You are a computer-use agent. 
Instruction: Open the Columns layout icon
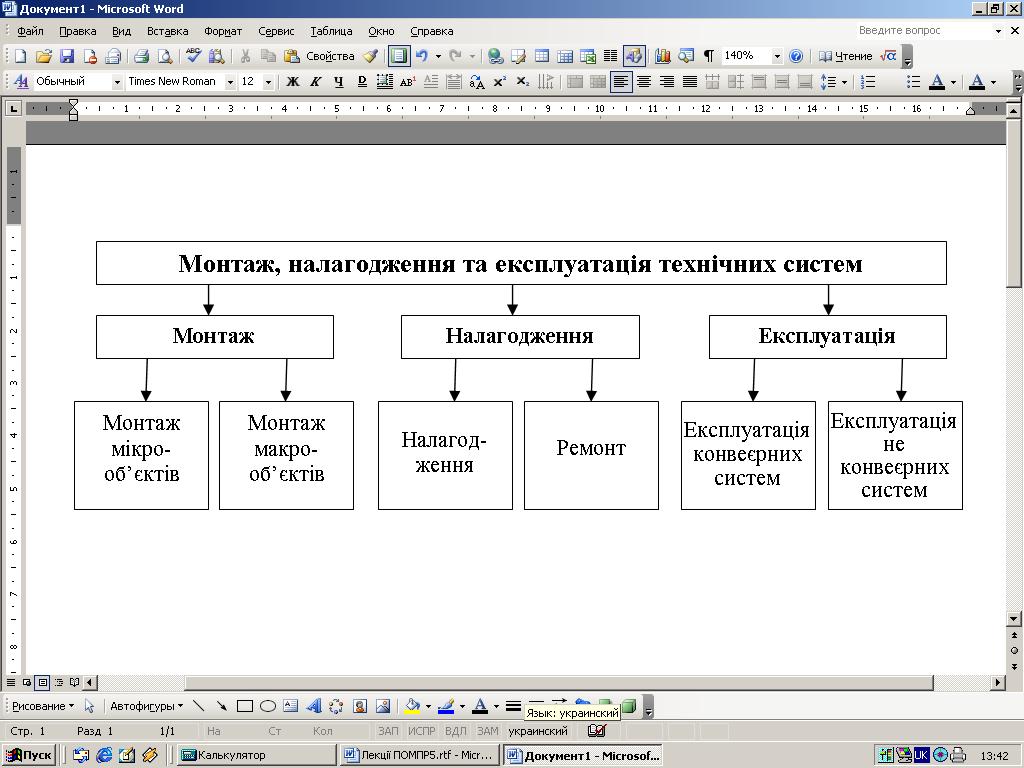[611, 56]
